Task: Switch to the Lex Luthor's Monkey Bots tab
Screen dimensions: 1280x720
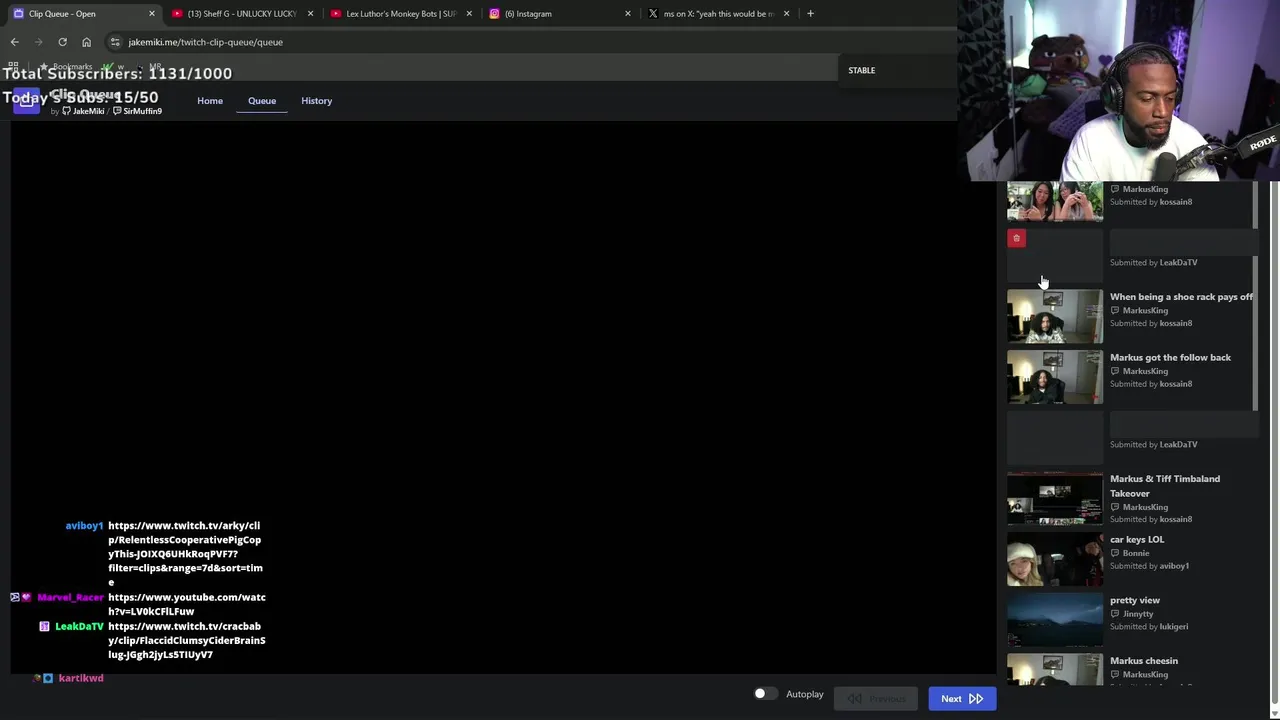Action: (x=400, y=14)
